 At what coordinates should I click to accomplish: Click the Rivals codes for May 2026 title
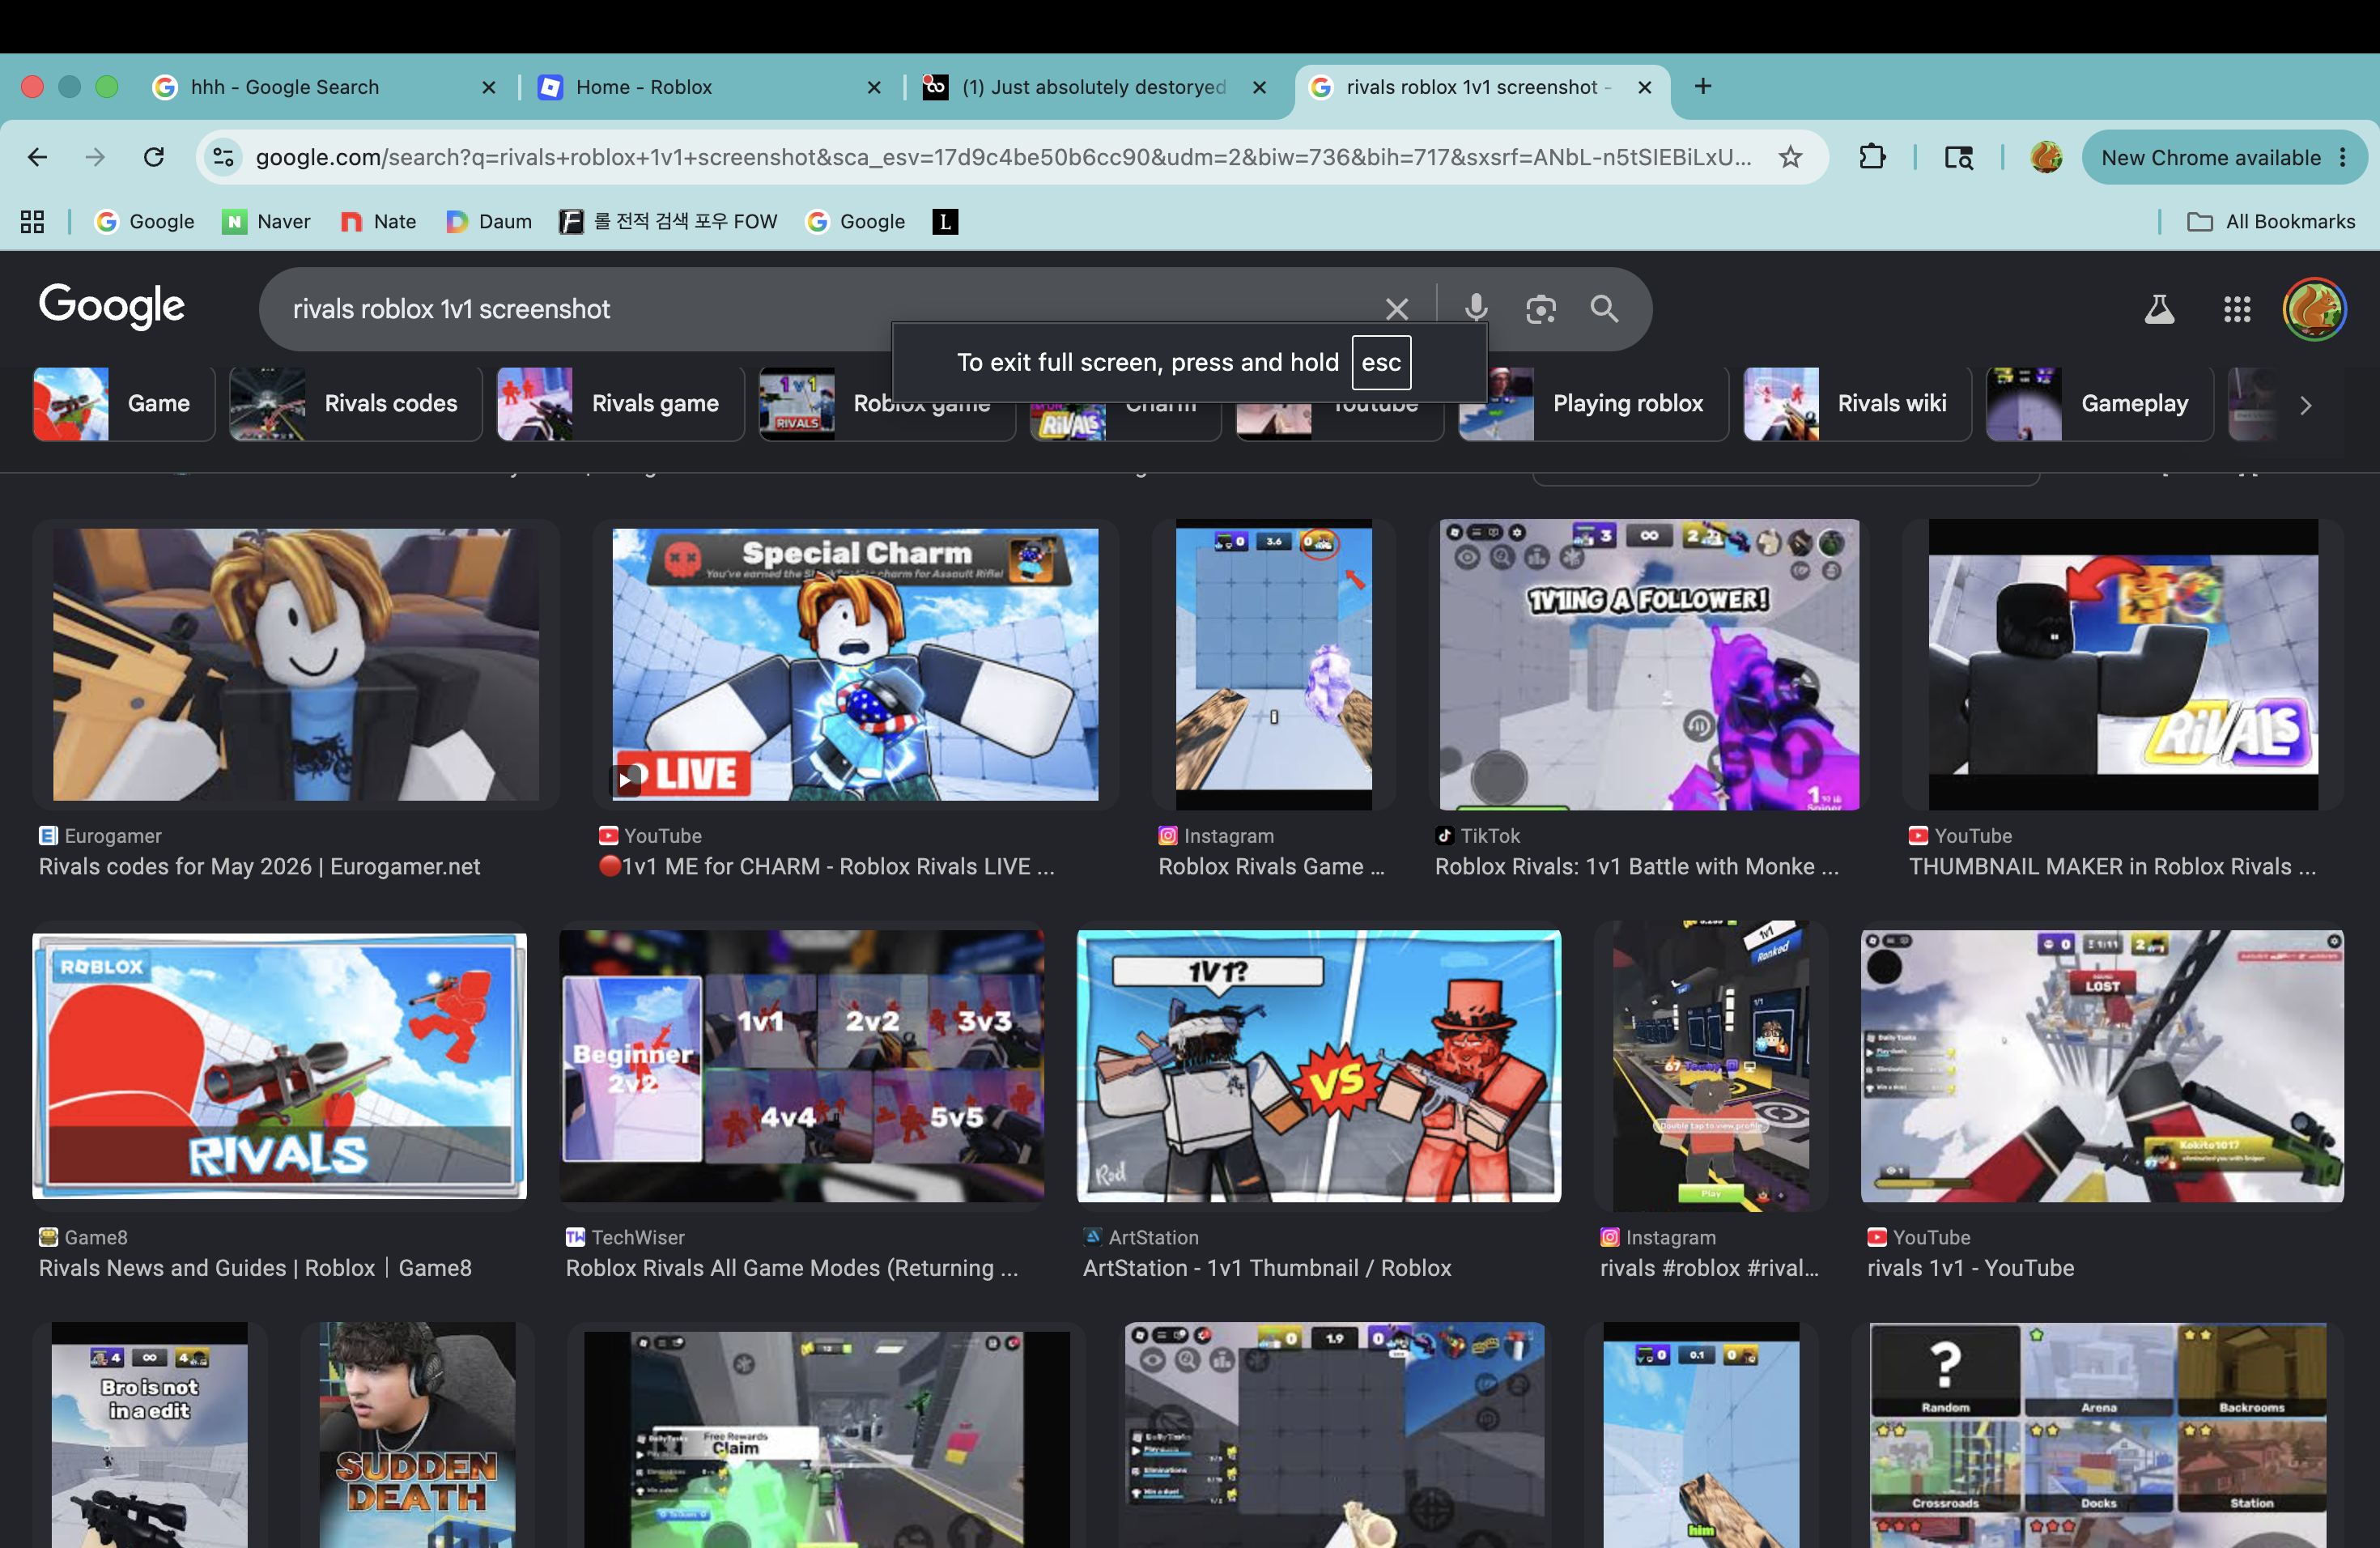[x=259, y=866]
